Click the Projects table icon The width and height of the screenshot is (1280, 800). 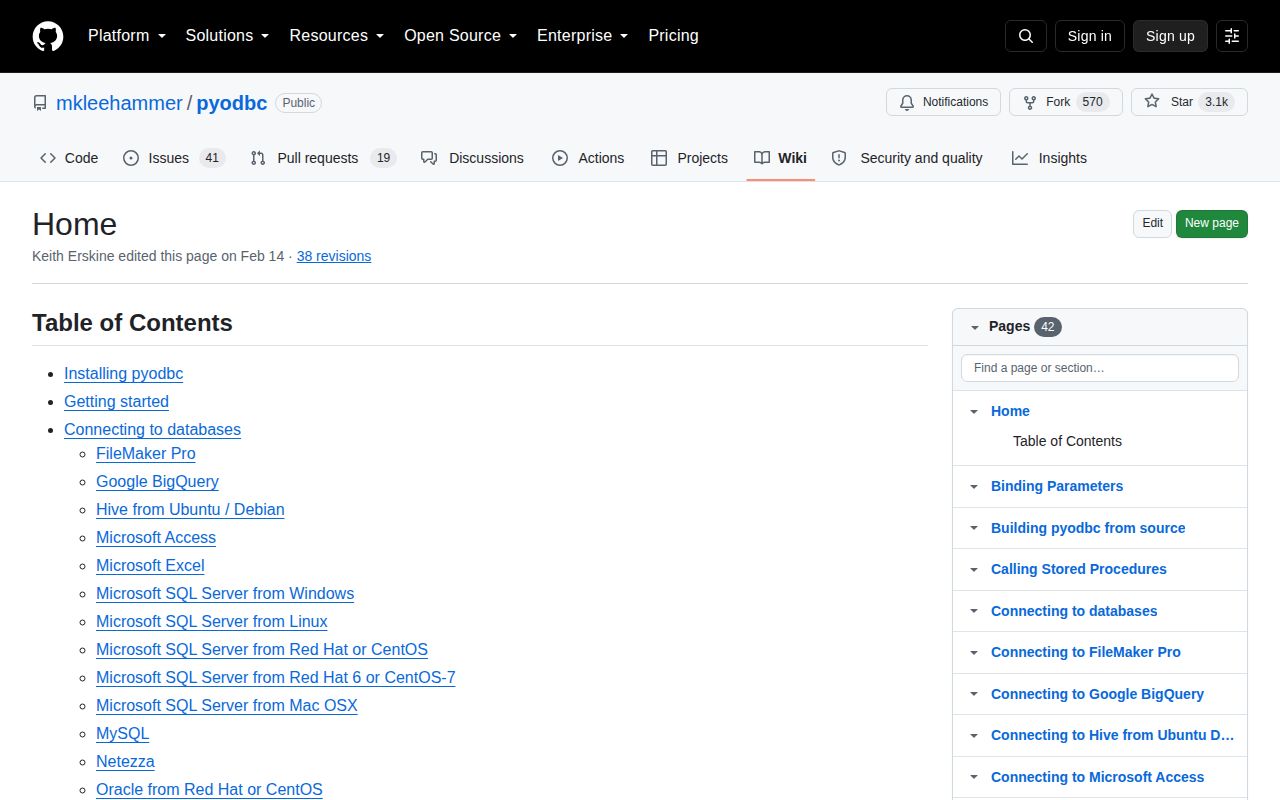click(x=659, y=158)
